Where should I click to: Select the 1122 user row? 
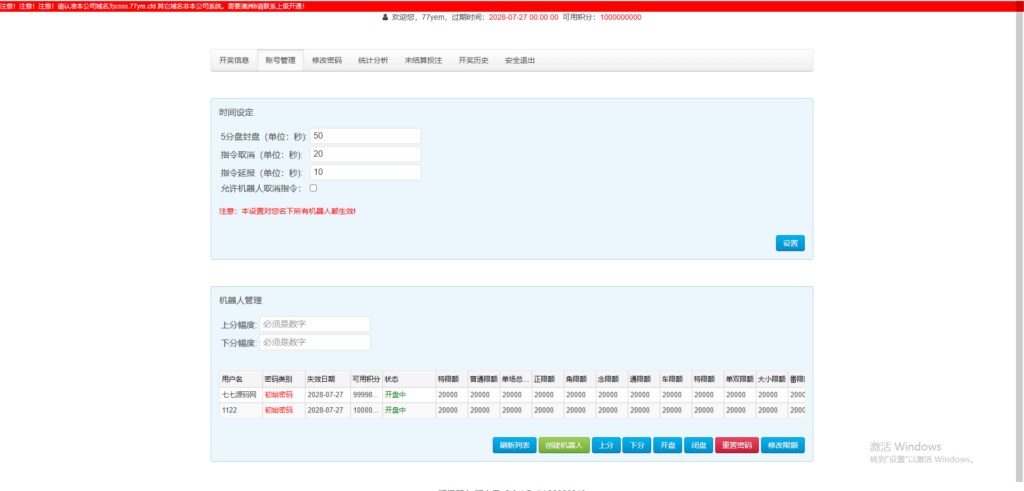pyautogui.click(x=512, y=410)
